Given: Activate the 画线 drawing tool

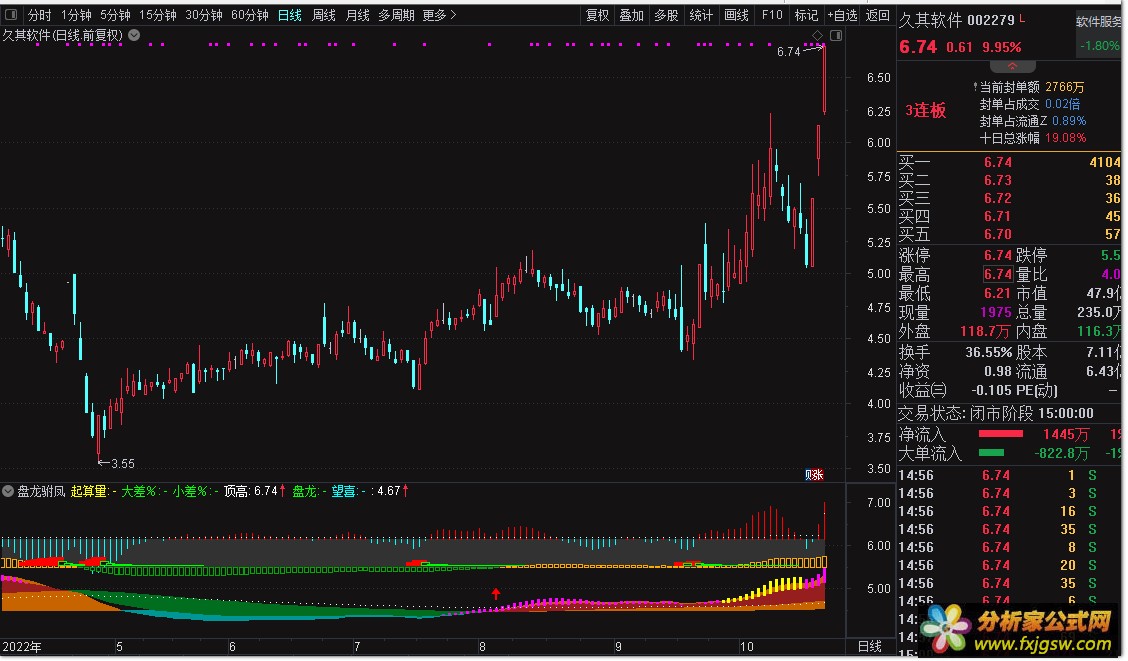Looking at the screenshot, I should coord(737,15).
